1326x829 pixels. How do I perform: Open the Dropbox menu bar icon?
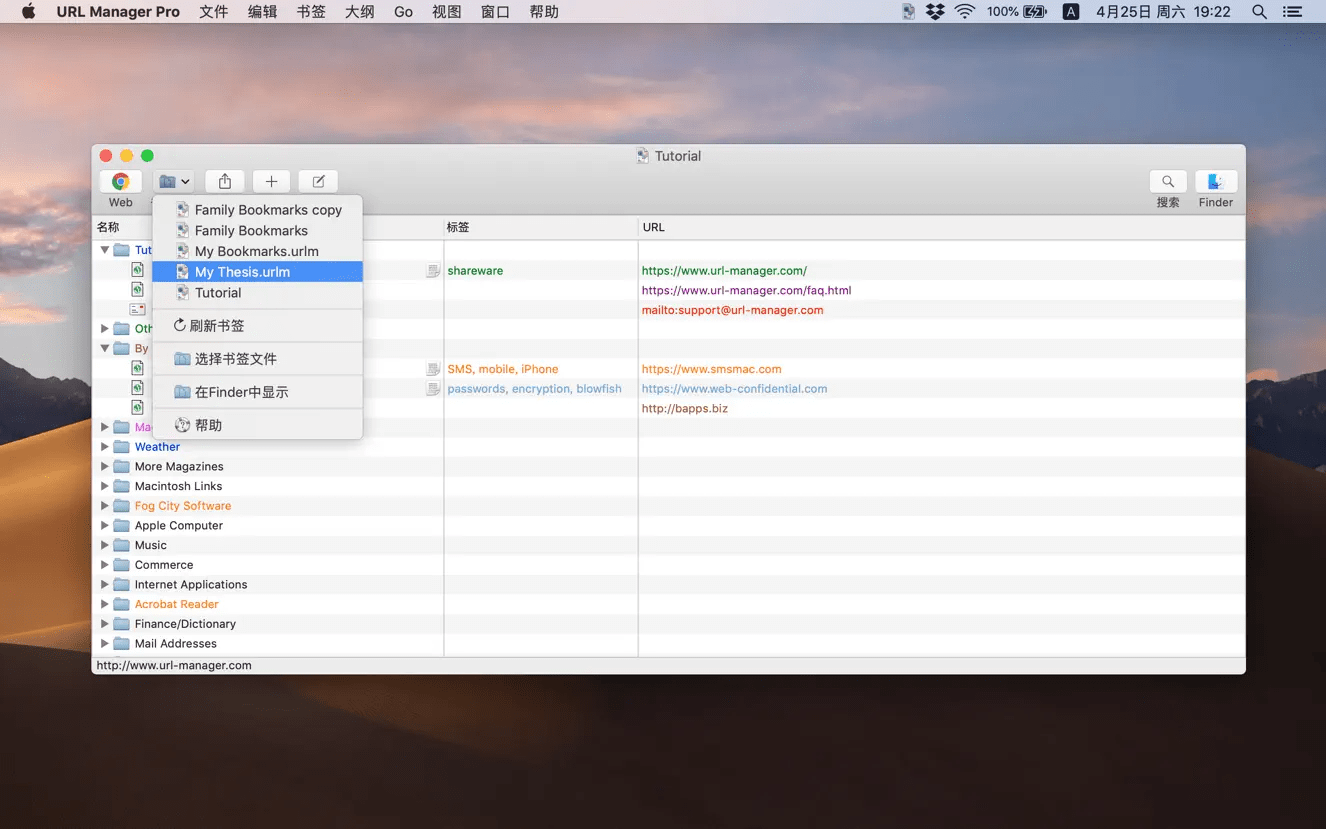coord(935,12)
